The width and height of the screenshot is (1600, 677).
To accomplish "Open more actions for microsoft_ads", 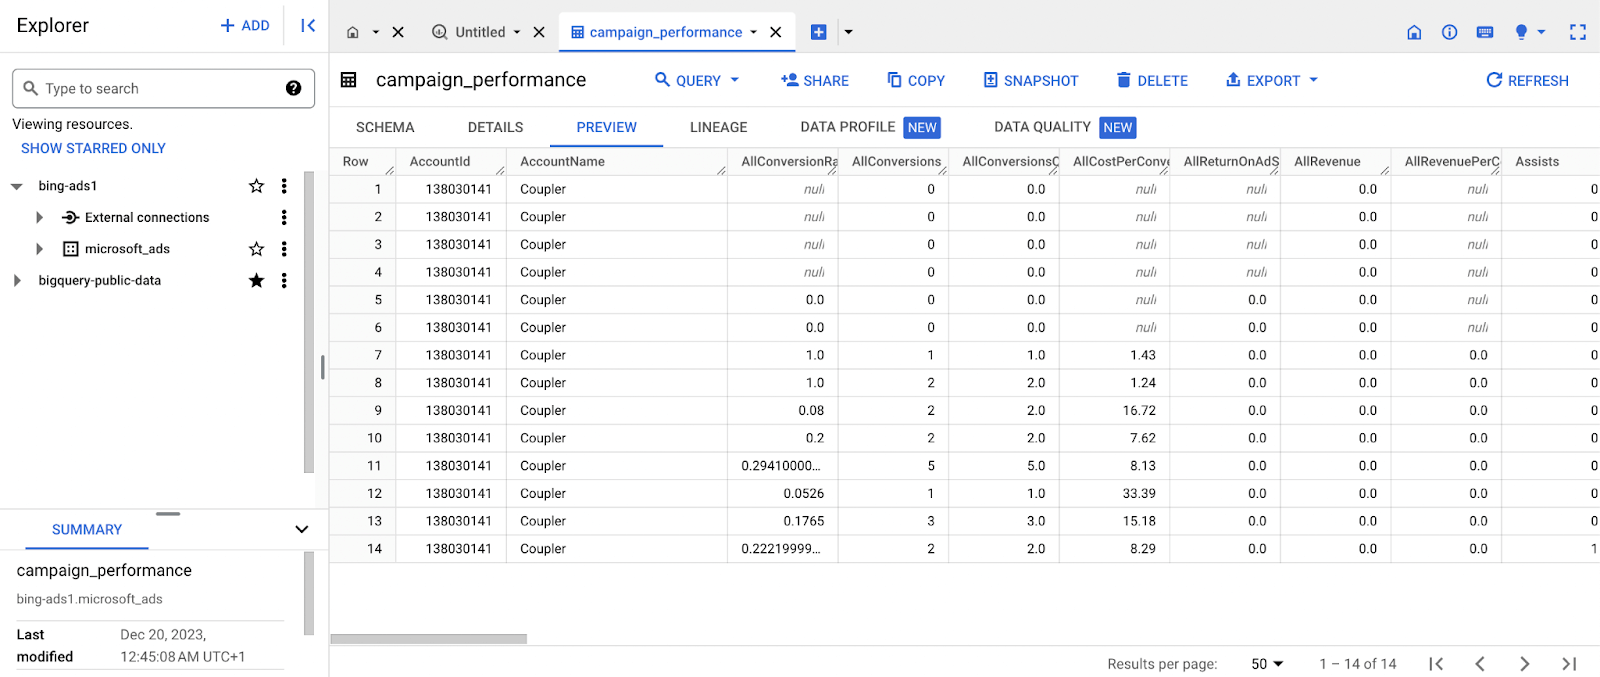I will coord(284,249).
